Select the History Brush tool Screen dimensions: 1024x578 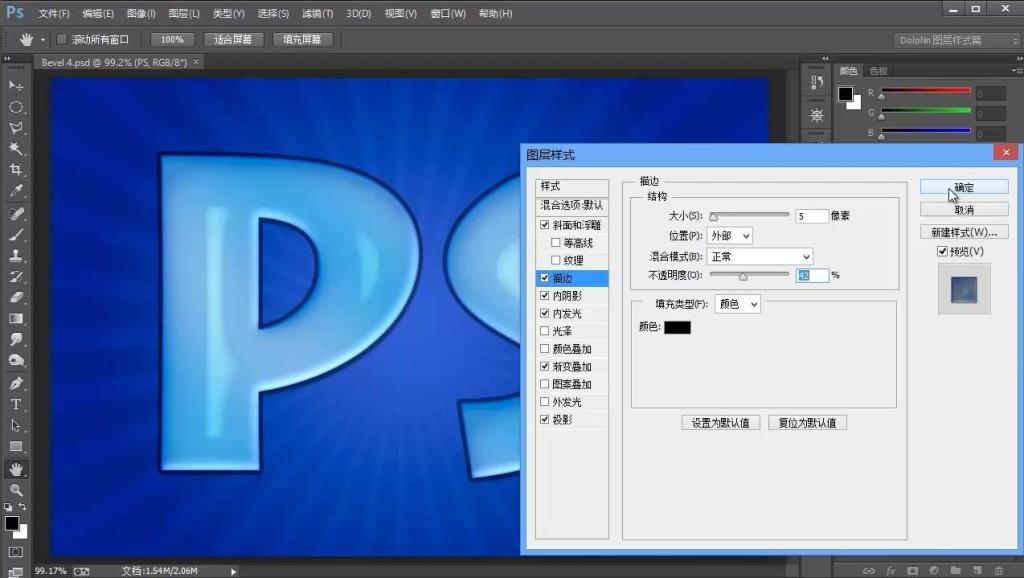click(16, 276)
